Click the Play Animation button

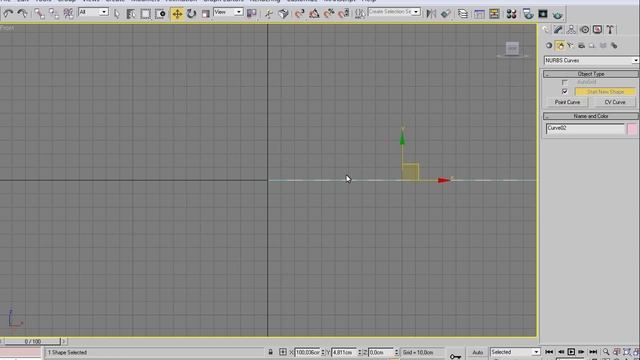coord(571,352)
